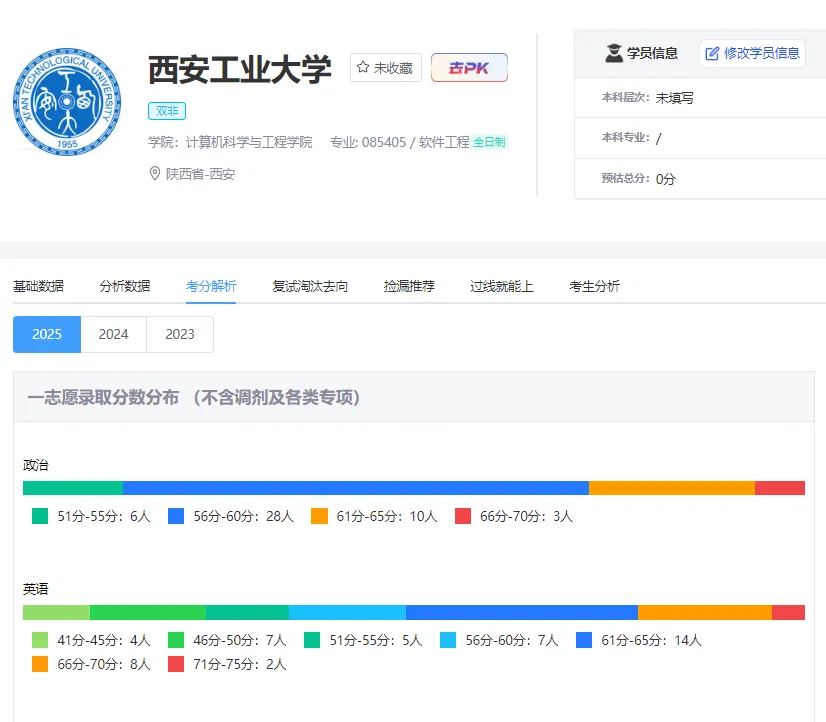Click the text 71分-75分: 2人
Viewport: 826px width, 722px height.
(240, 664)
